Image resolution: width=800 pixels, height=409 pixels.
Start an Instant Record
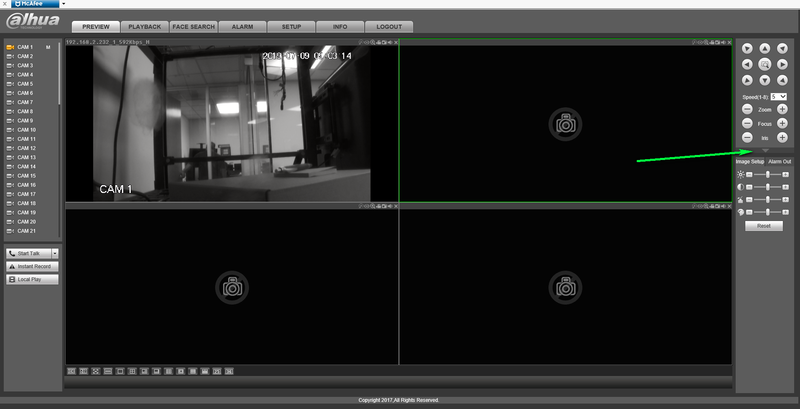point(32,266)
